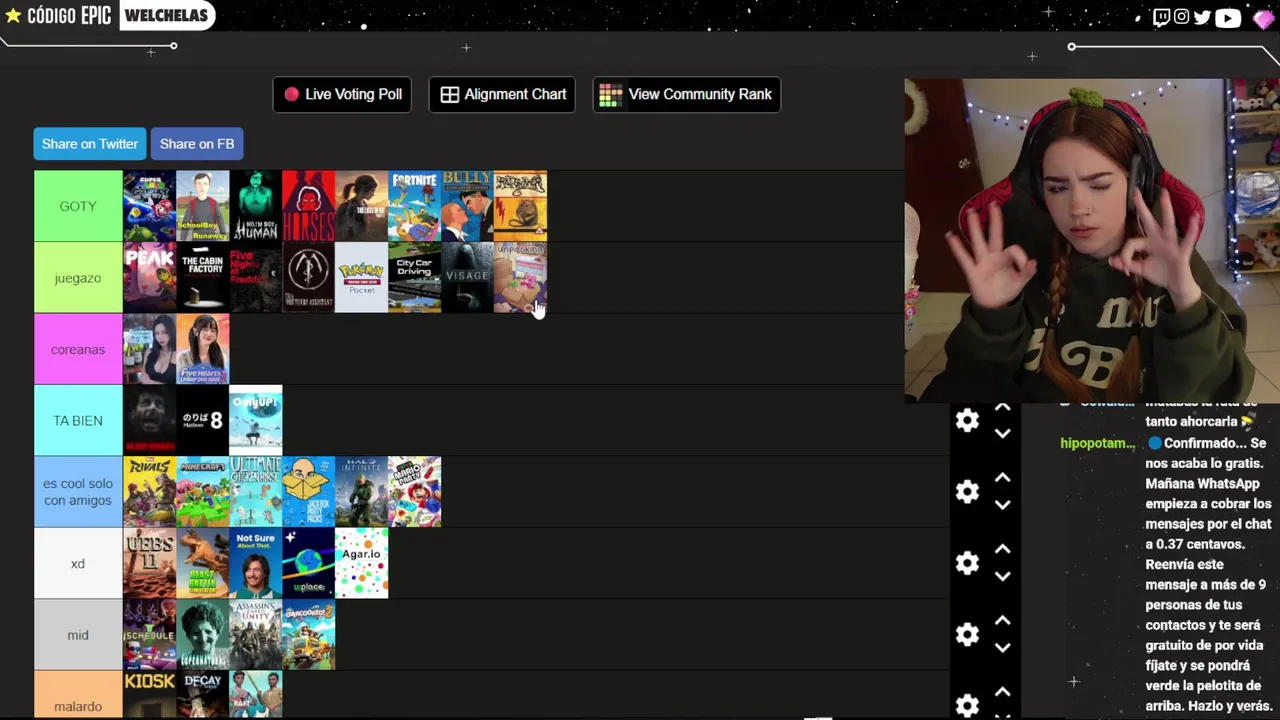Select the Five Nights at Freddy's thumbnail
Viewport: 1280px width, 720px height.
point(255,278)
